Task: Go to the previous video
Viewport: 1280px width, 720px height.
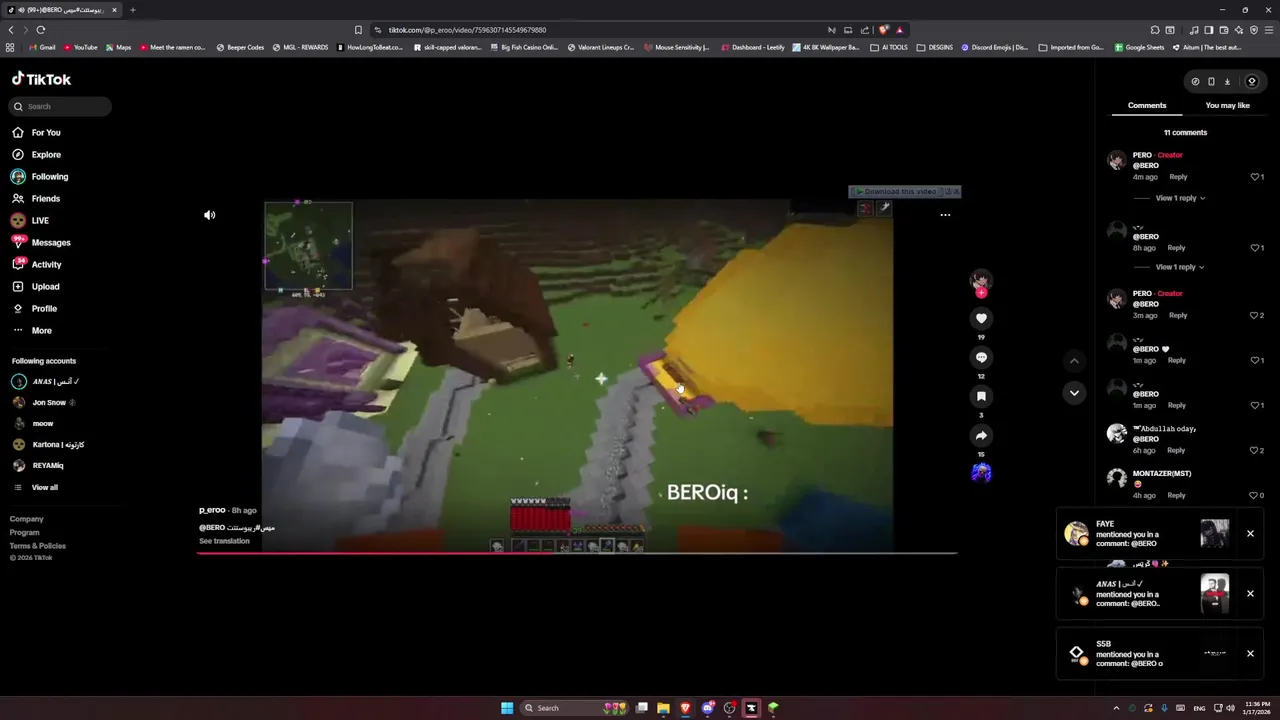Action: click(1074, 361)
